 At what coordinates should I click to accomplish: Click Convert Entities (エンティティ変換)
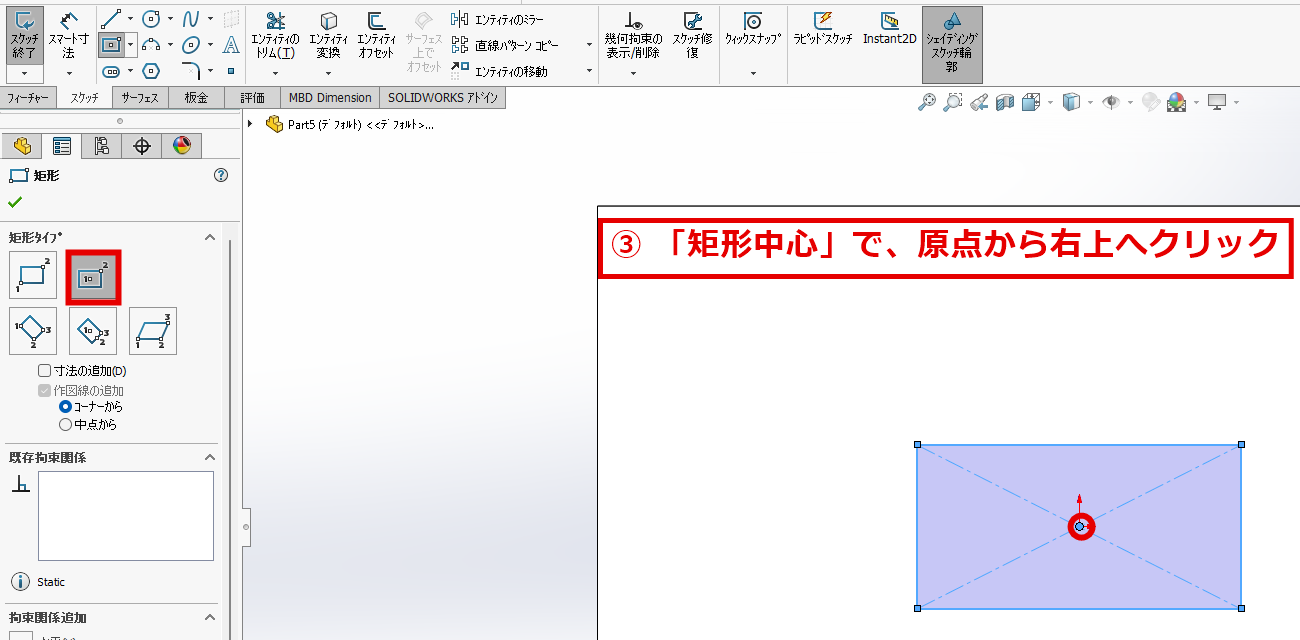pyautogui.click(x=328, y=35)
